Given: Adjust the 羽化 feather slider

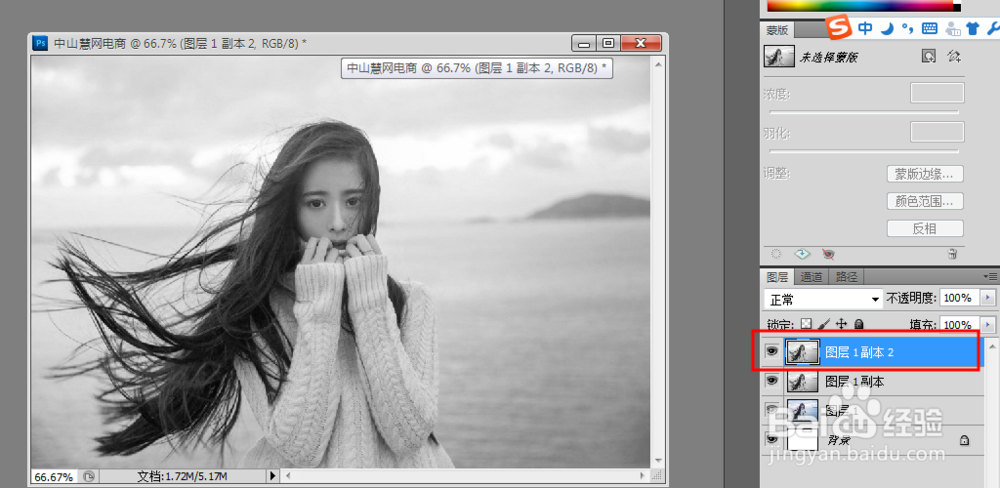Looking at the screenshot, I should [x=864, y=151].
